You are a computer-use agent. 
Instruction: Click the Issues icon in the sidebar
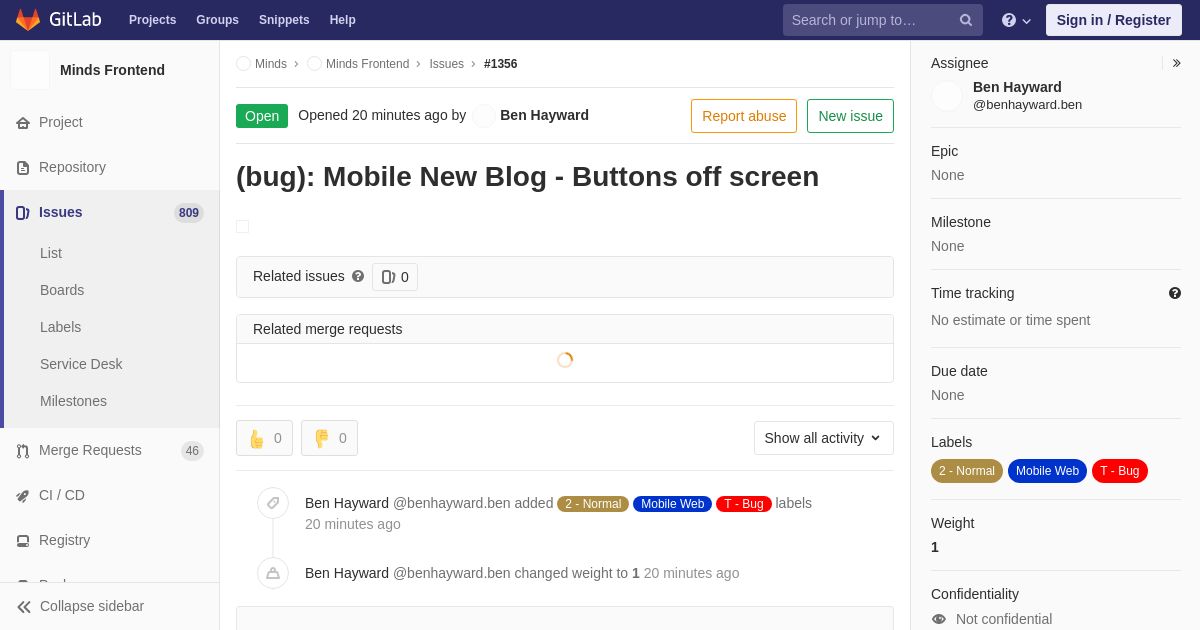23,213
